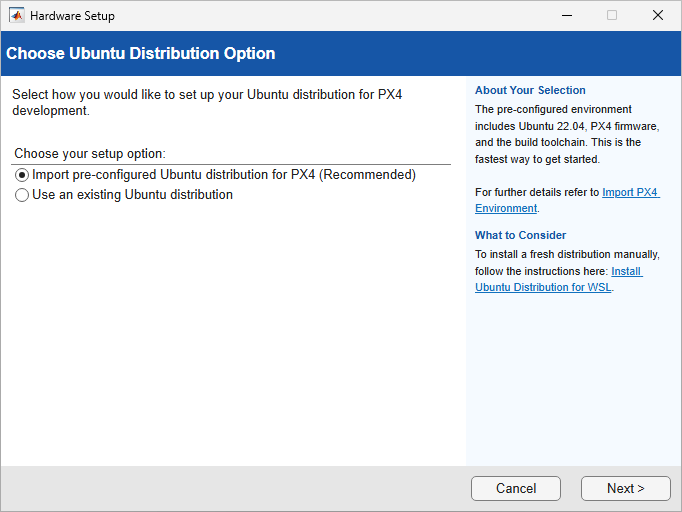Click the What to Consider heading

521,235
